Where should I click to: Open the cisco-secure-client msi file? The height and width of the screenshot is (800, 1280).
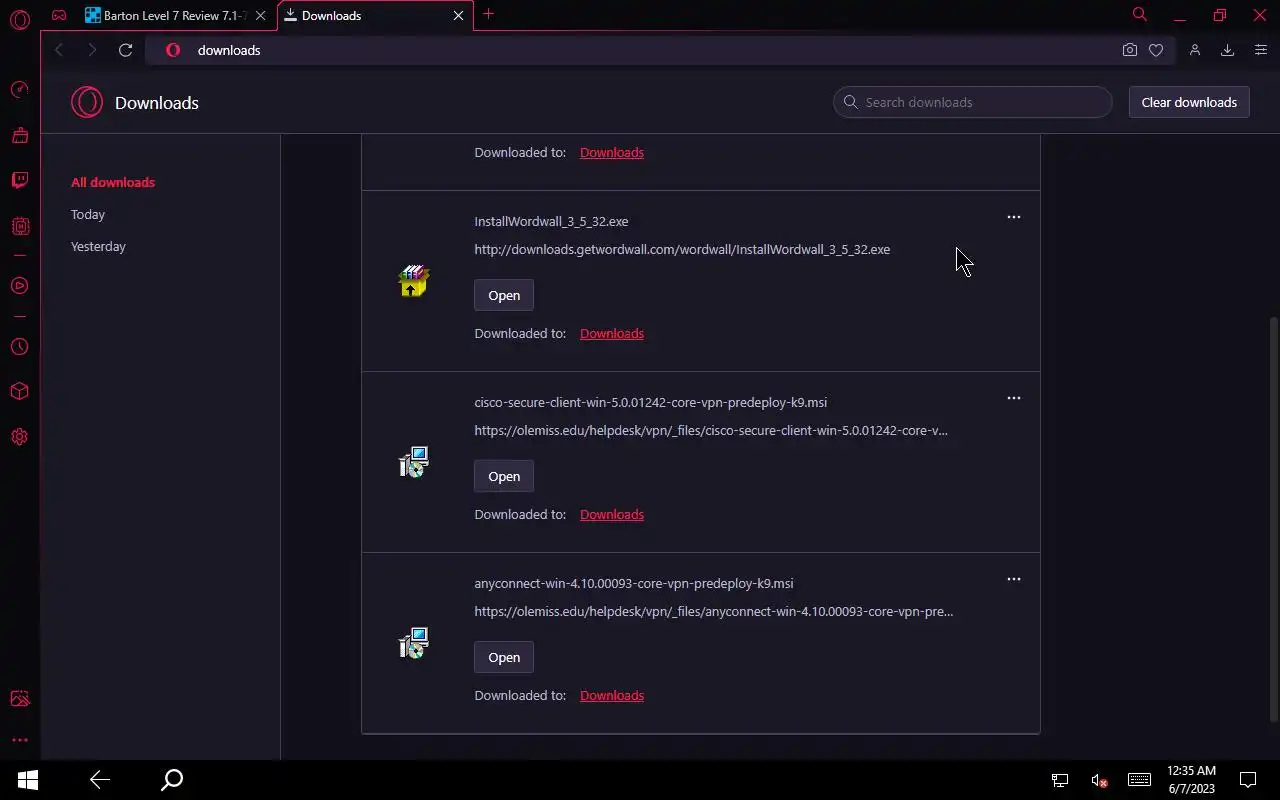pos(504,476)
